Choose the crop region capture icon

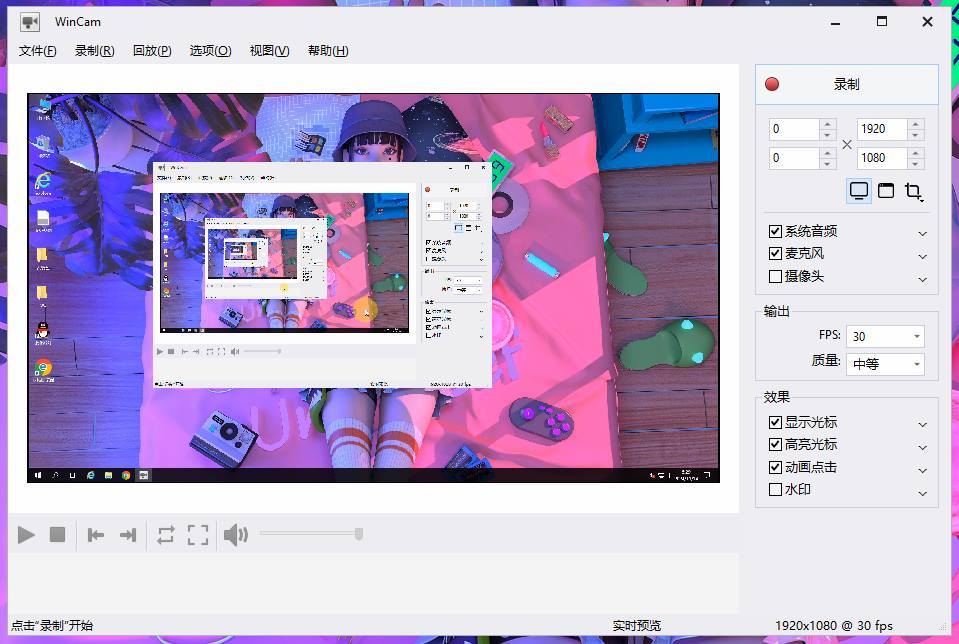913,191
